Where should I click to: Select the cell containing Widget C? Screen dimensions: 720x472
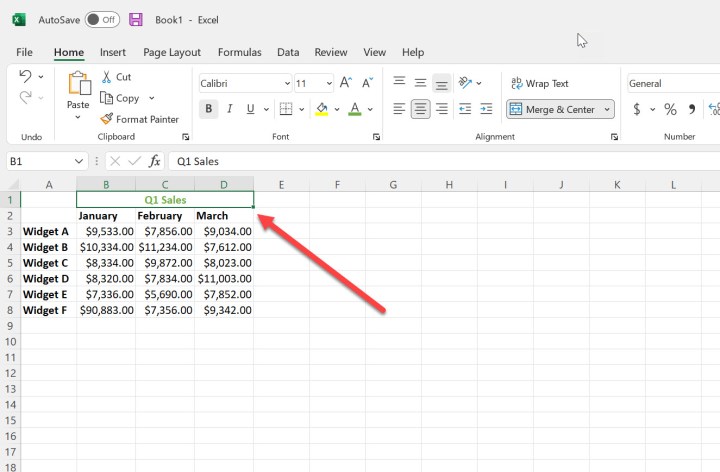click(x=47, y=263)
